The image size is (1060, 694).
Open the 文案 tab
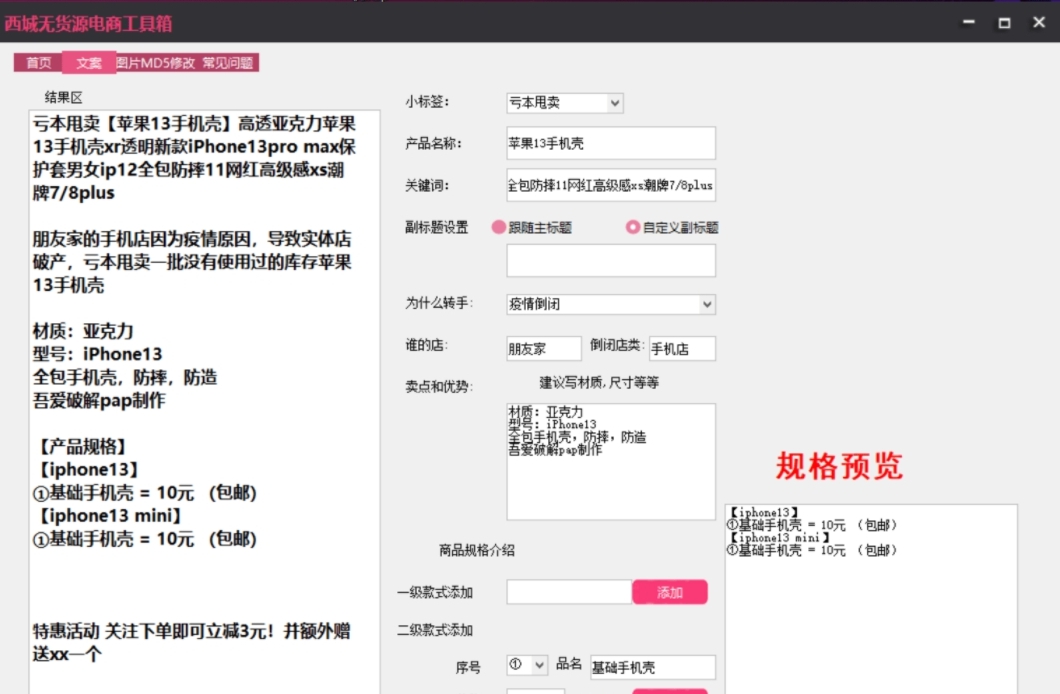click(x=89, y=63)
